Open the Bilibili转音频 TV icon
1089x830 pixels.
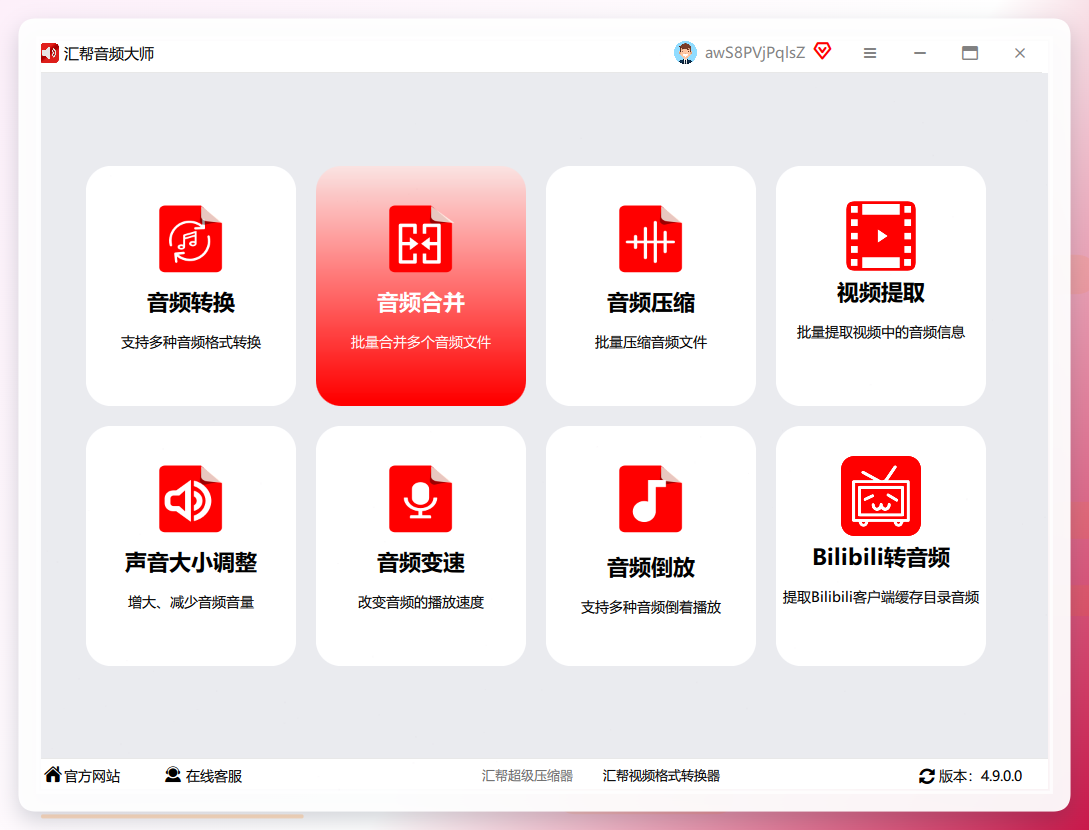click(x=881, y=495)
